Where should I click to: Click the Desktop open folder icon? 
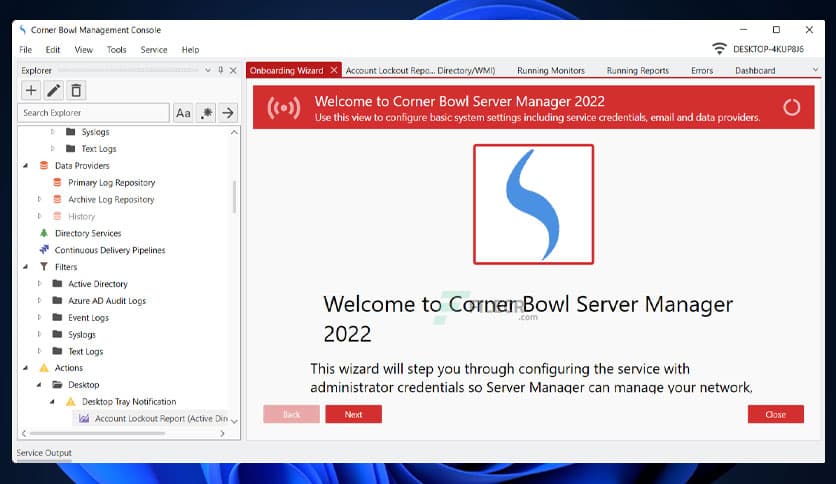58,384
